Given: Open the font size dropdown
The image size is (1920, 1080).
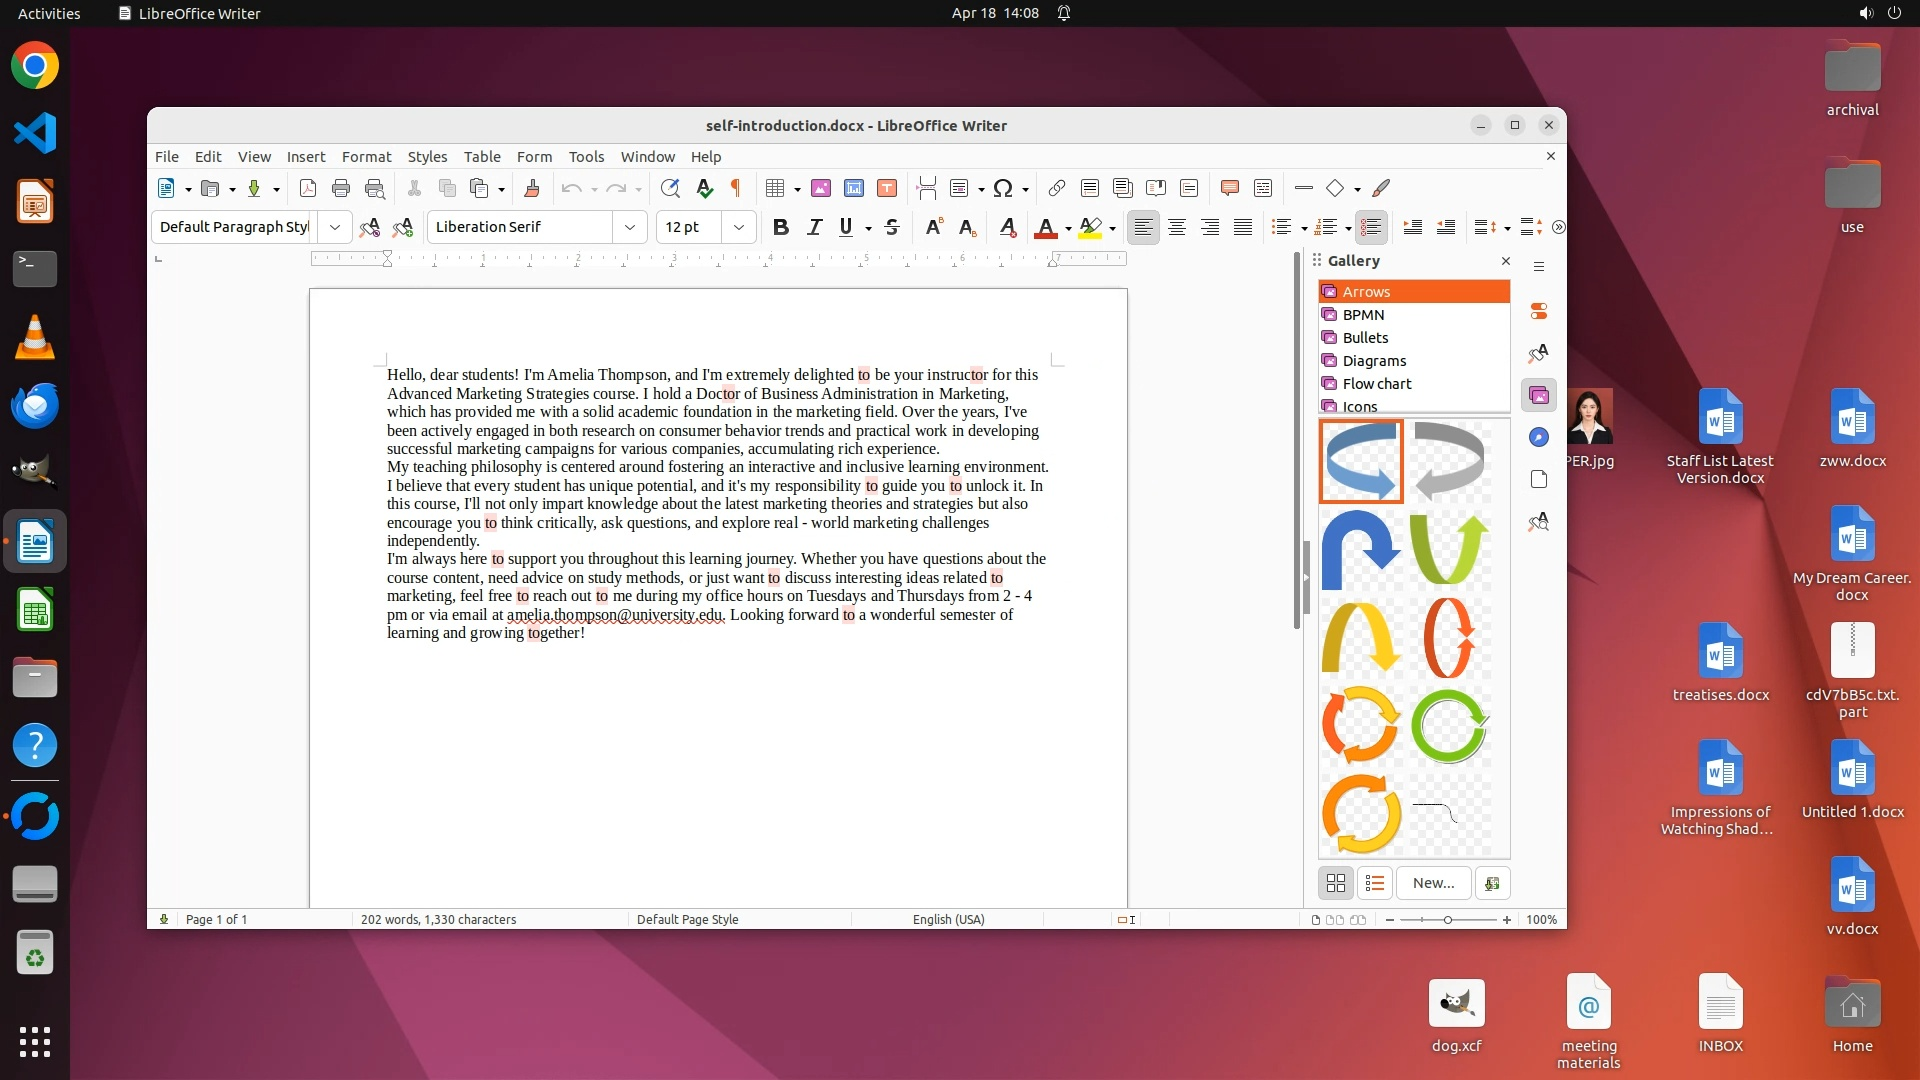Looking at the screenshot, I should (739, 227).
